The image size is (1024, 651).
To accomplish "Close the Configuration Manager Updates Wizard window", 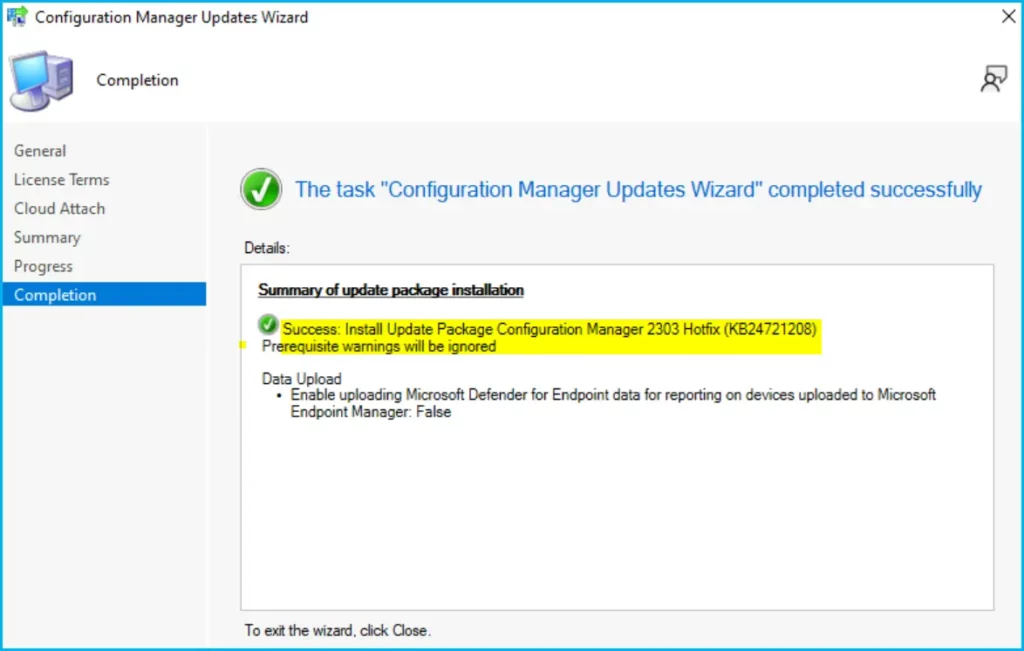I will (x=1008, y=16).
